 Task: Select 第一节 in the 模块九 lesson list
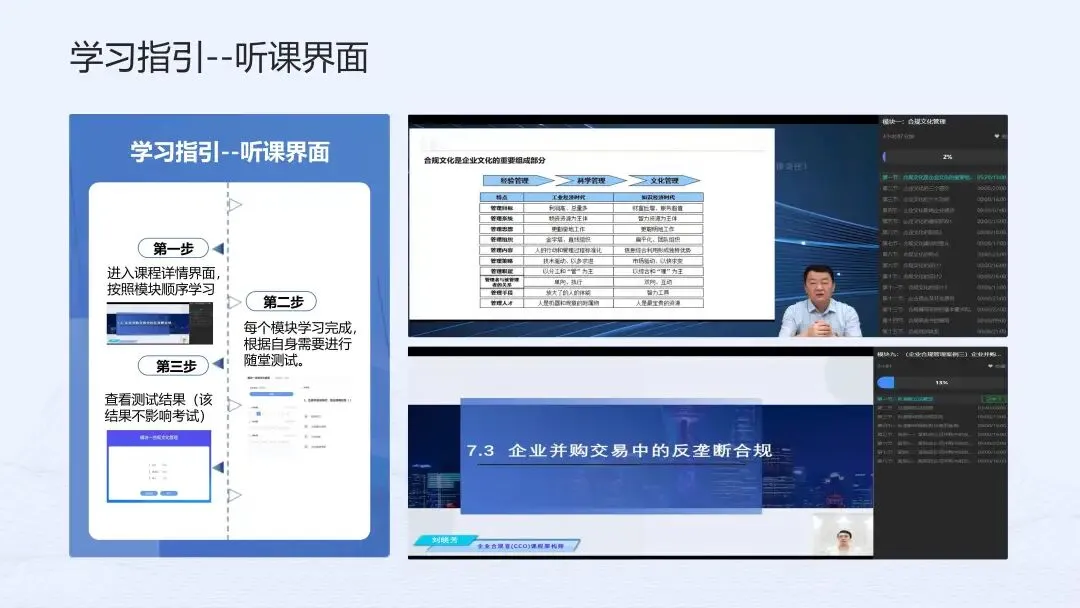pos(941,399)
